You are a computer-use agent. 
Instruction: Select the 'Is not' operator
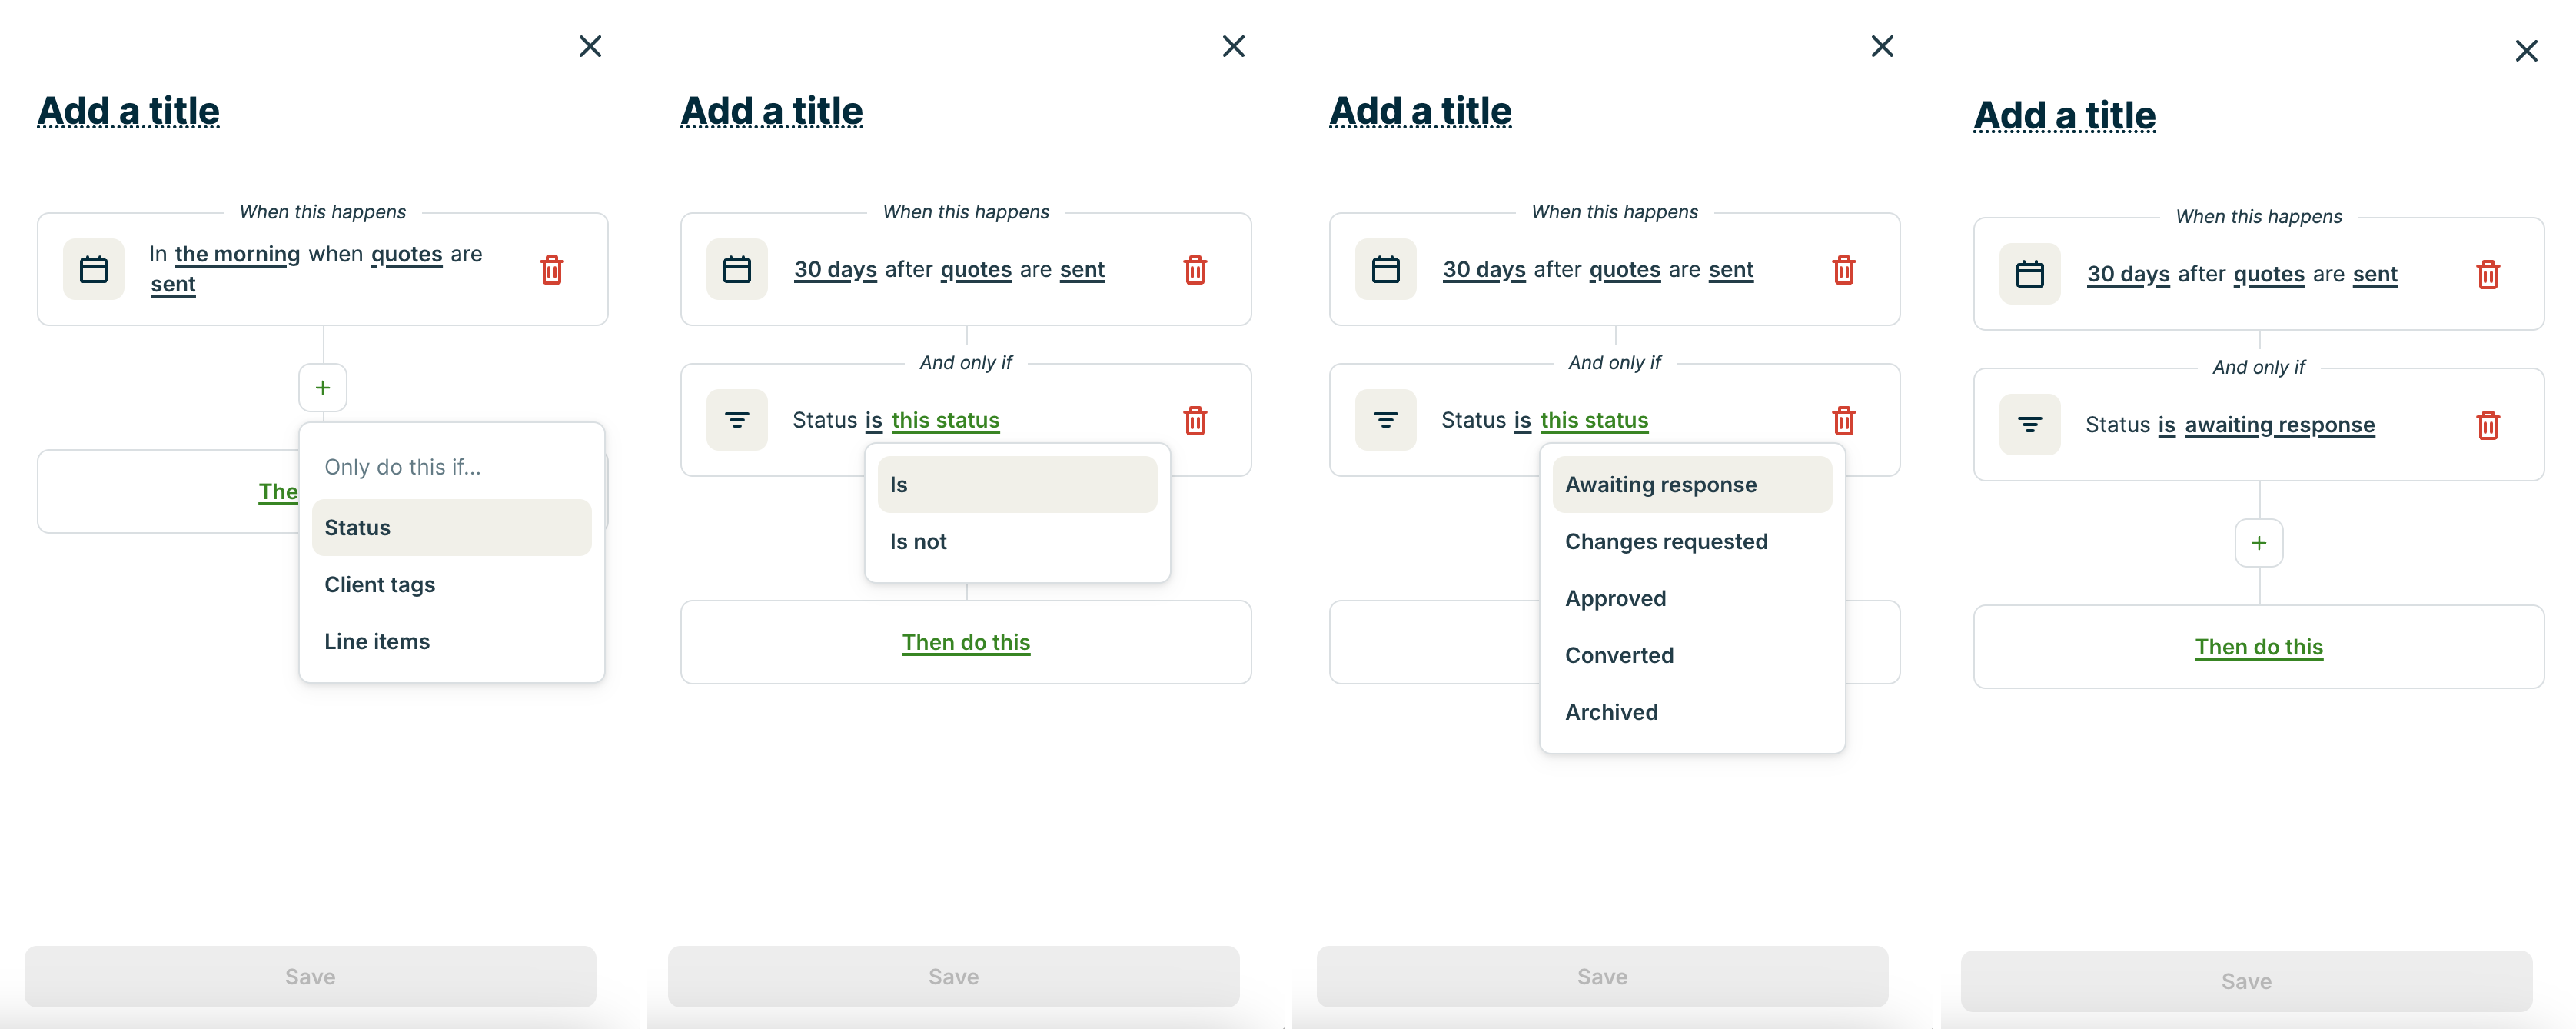918,542
